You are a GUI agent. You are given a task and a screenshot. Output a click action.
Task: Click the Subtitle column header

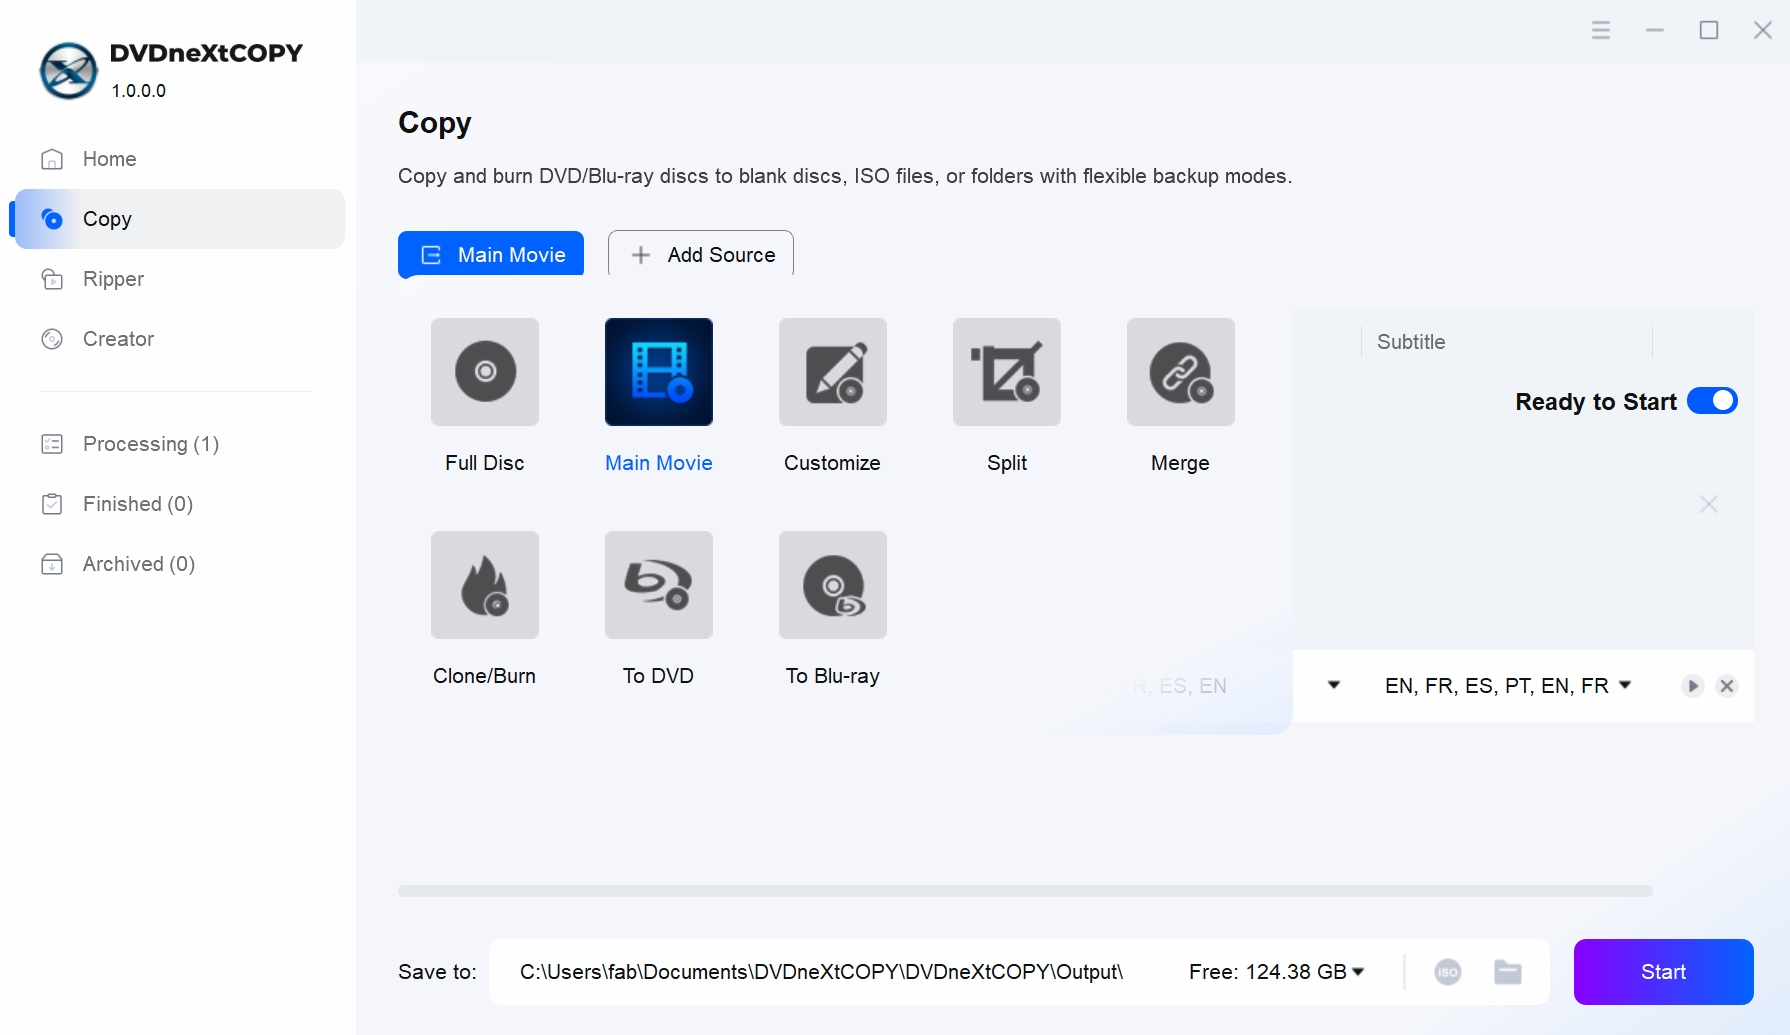click(x=1411, y=342)
